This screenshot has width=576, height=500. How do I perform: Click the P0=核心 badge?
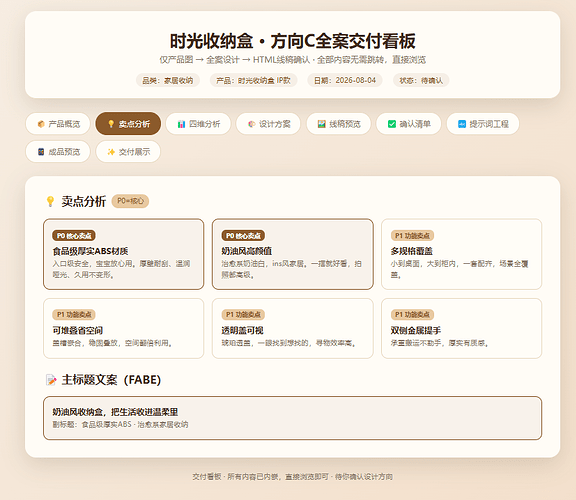(130, 201)
